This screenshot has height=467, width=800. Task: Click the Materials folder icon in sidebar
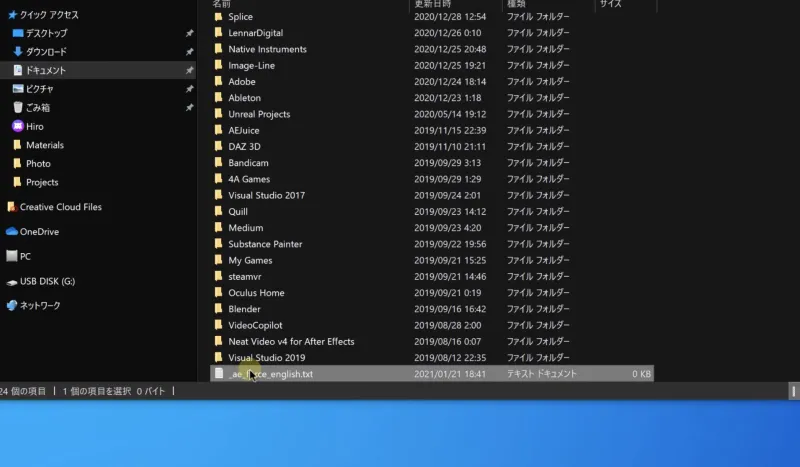pos(17,145)
